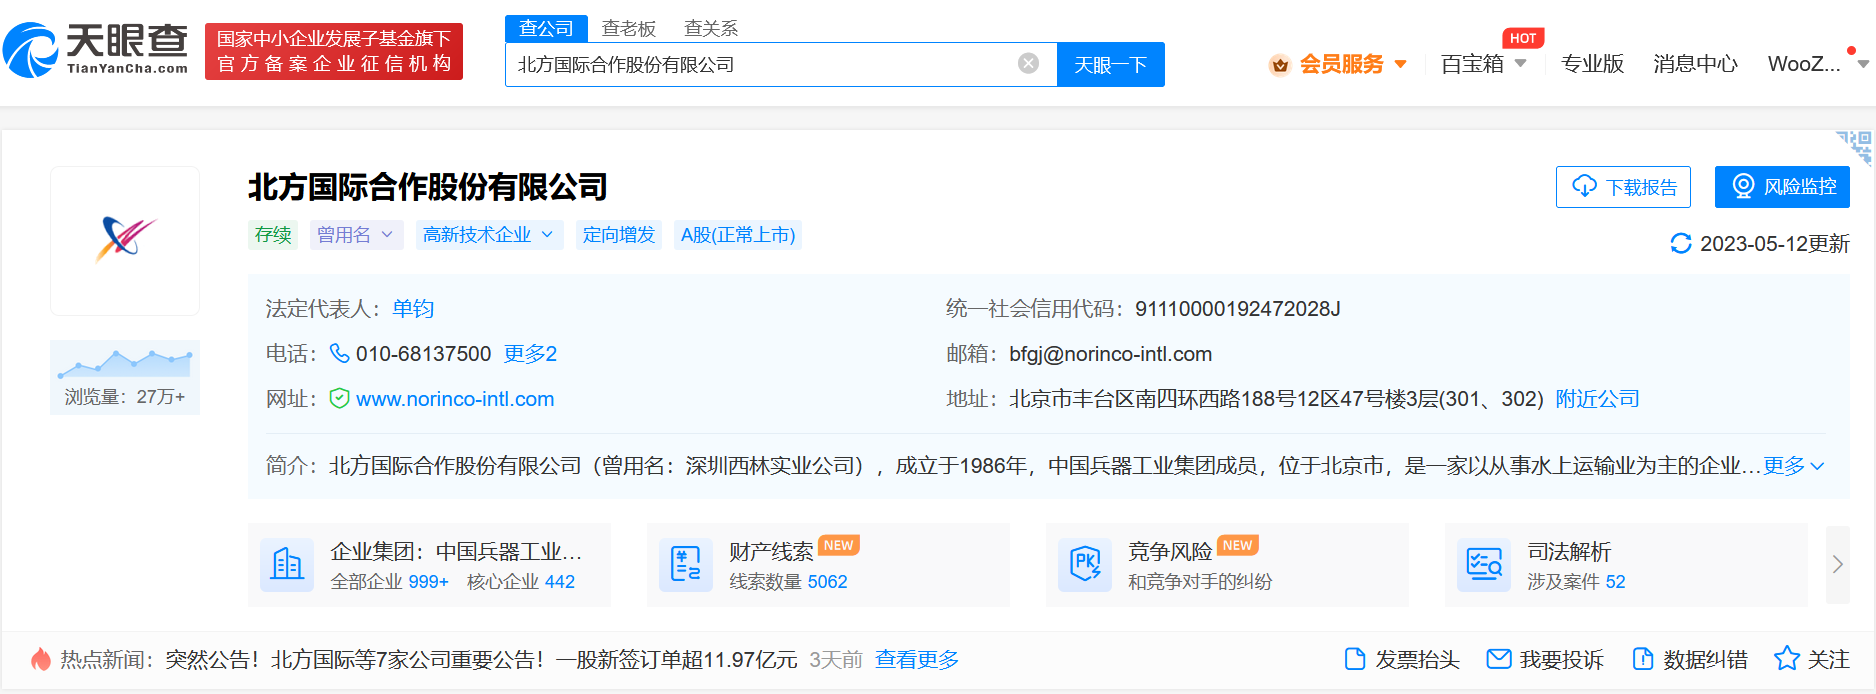Open the 浏览量 27万+ traffic chart
The height and width of the screenshot is (694, 1876).
125,377
